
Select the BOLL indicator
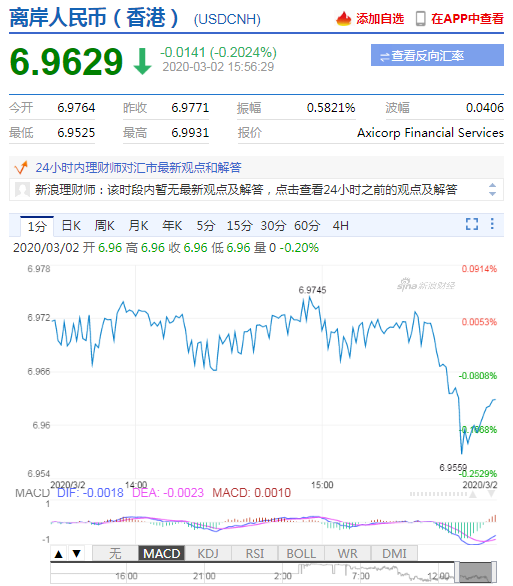point(301,553)
